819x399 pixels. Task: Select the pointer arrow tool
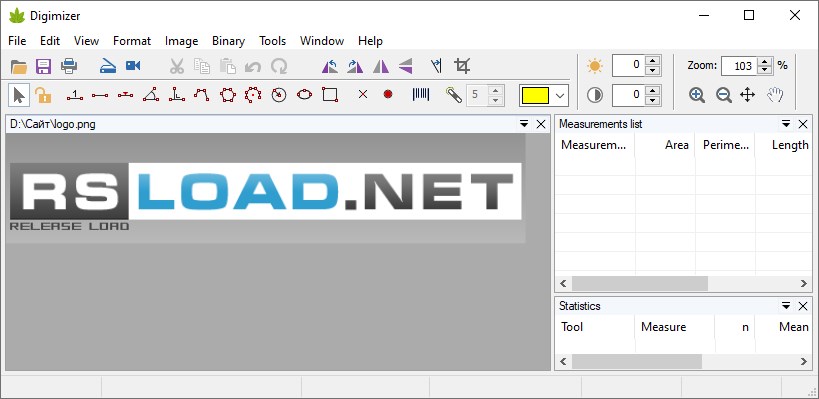tap(19, 95)
